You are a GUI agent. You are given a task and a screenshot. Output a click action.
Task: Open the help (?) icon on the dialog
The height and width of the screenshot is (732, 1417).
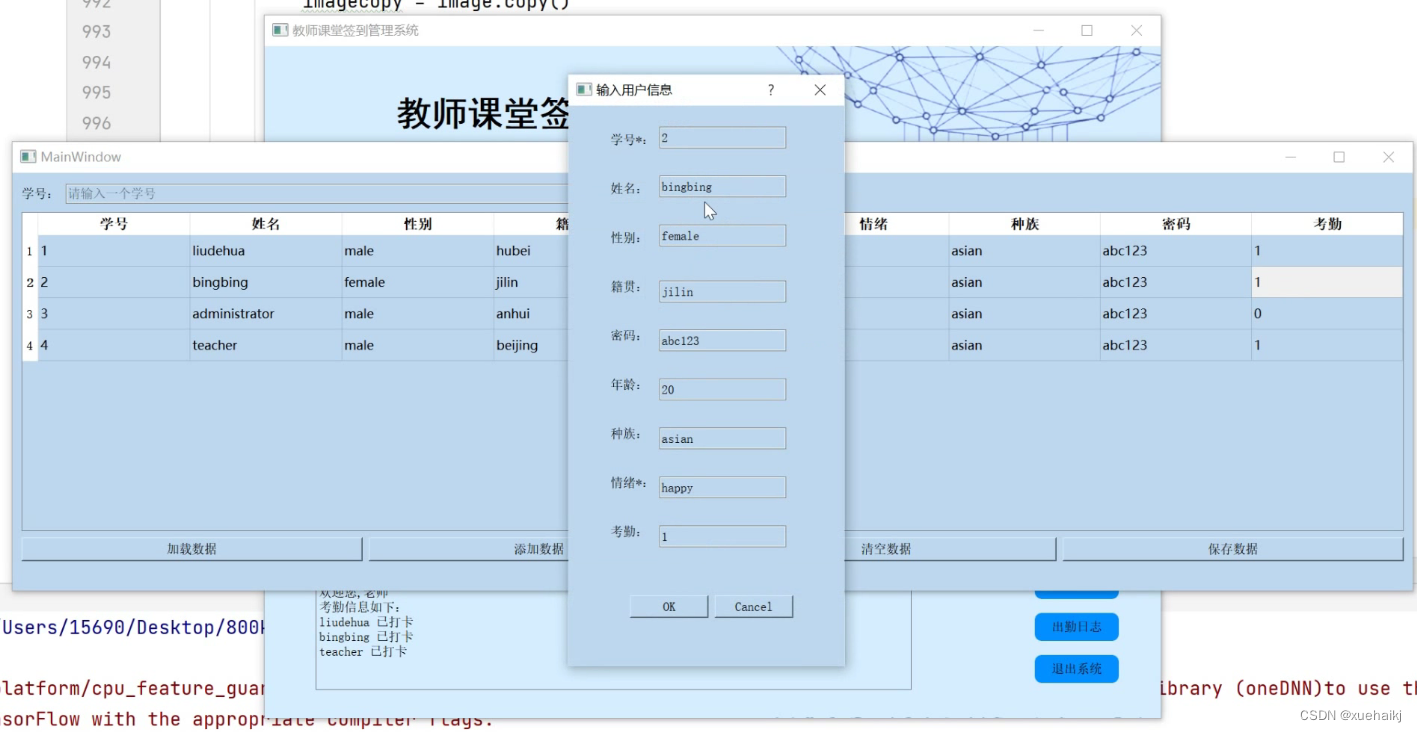(x=770, y=89)
